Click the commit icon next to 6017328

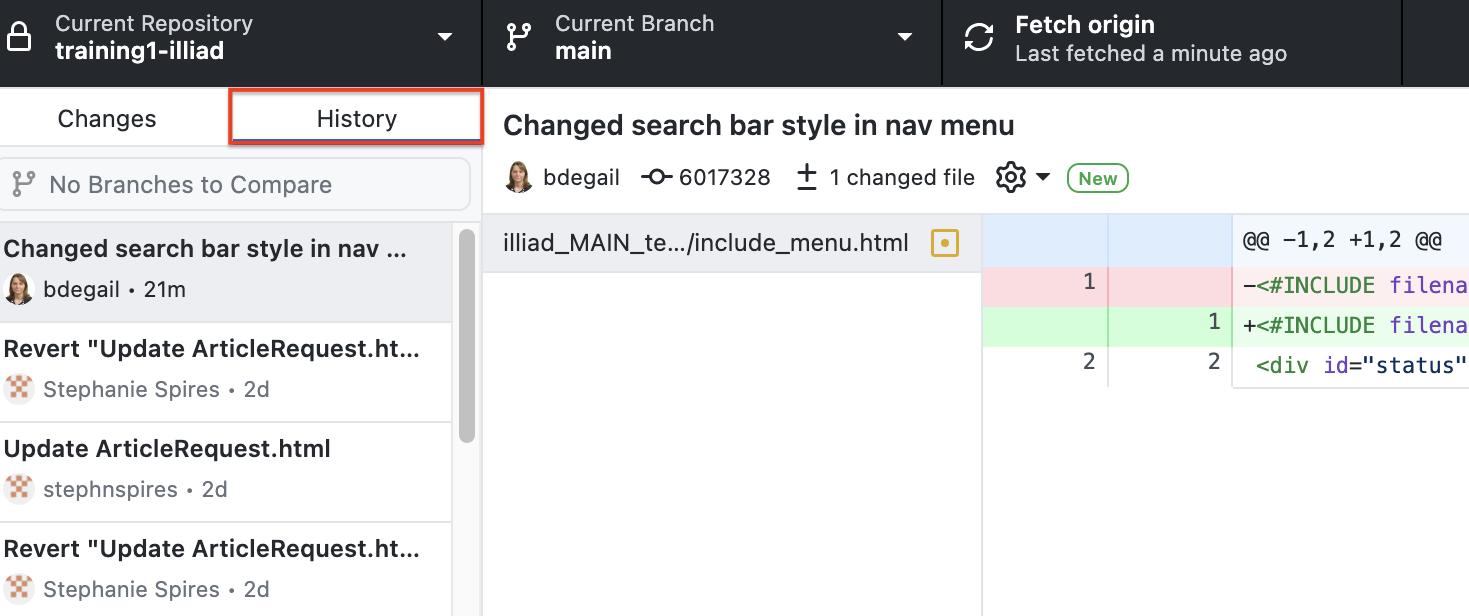[655, 177]
